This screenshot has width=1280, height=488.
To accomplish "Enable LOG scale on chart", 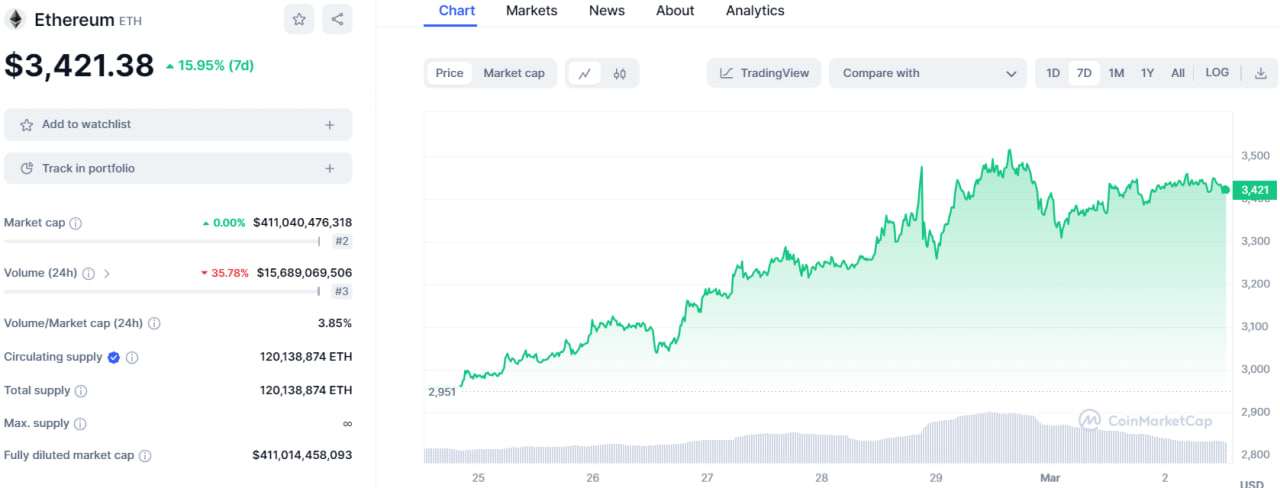I will [1217, 73].
